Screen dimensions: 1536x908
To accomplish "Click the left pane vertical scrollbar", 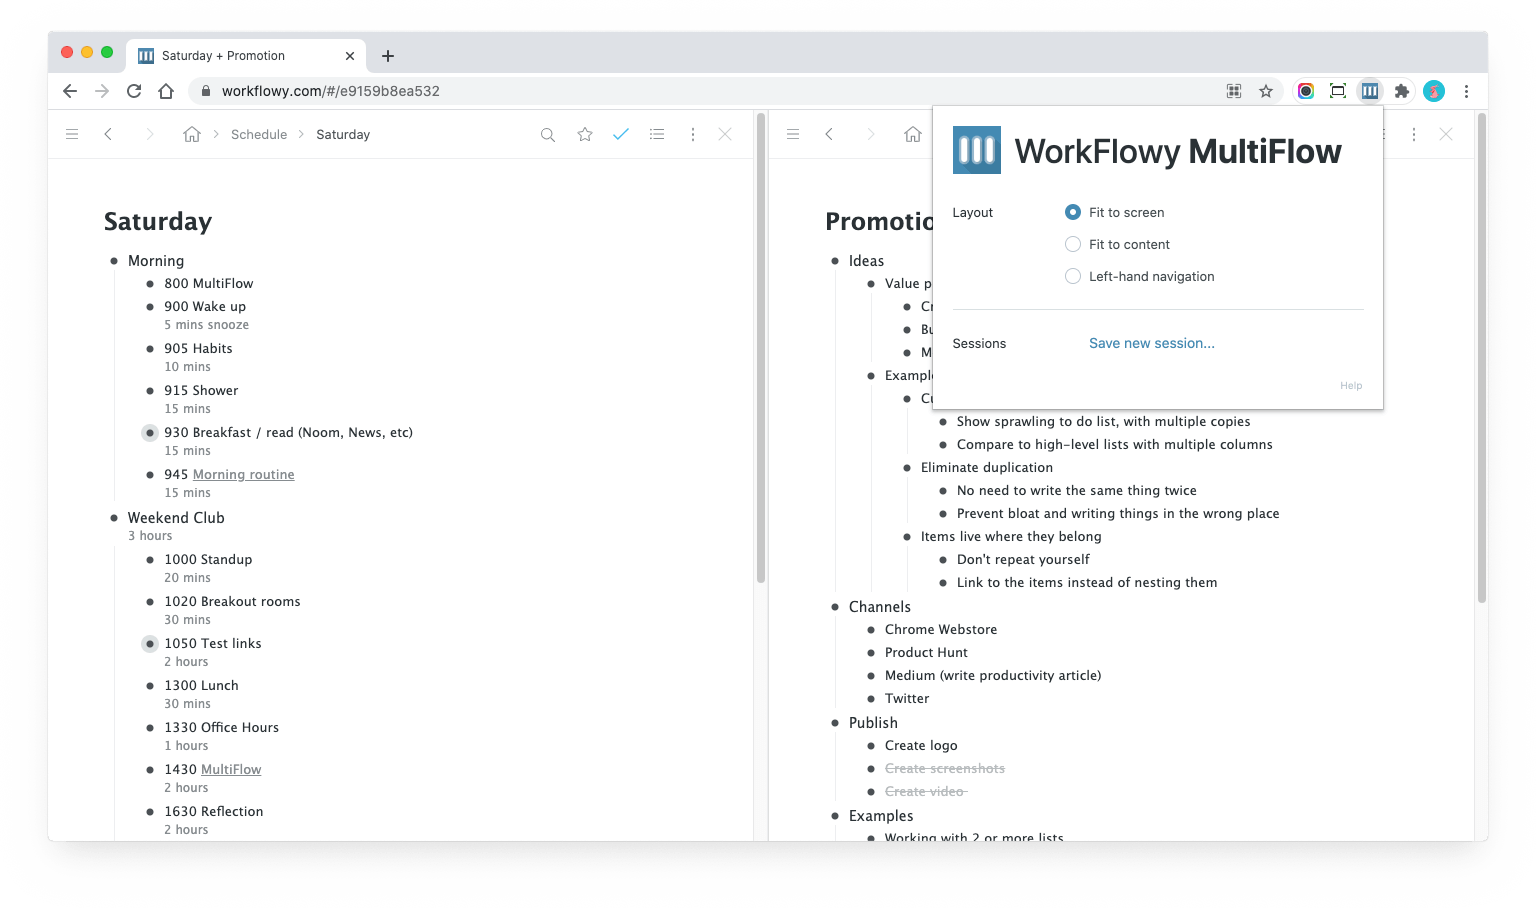I will [x=761, y=350].
